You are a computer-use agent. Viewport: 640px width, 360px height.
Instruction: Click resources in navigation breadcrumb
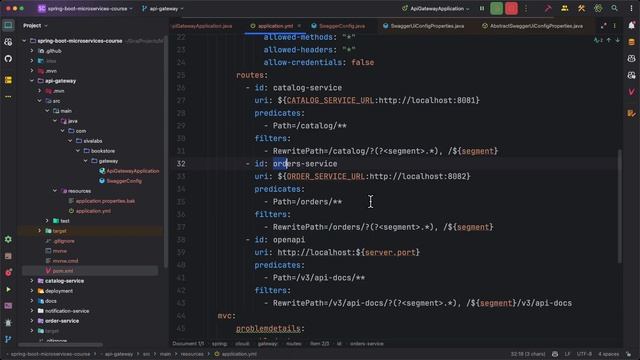click(192, 354)
